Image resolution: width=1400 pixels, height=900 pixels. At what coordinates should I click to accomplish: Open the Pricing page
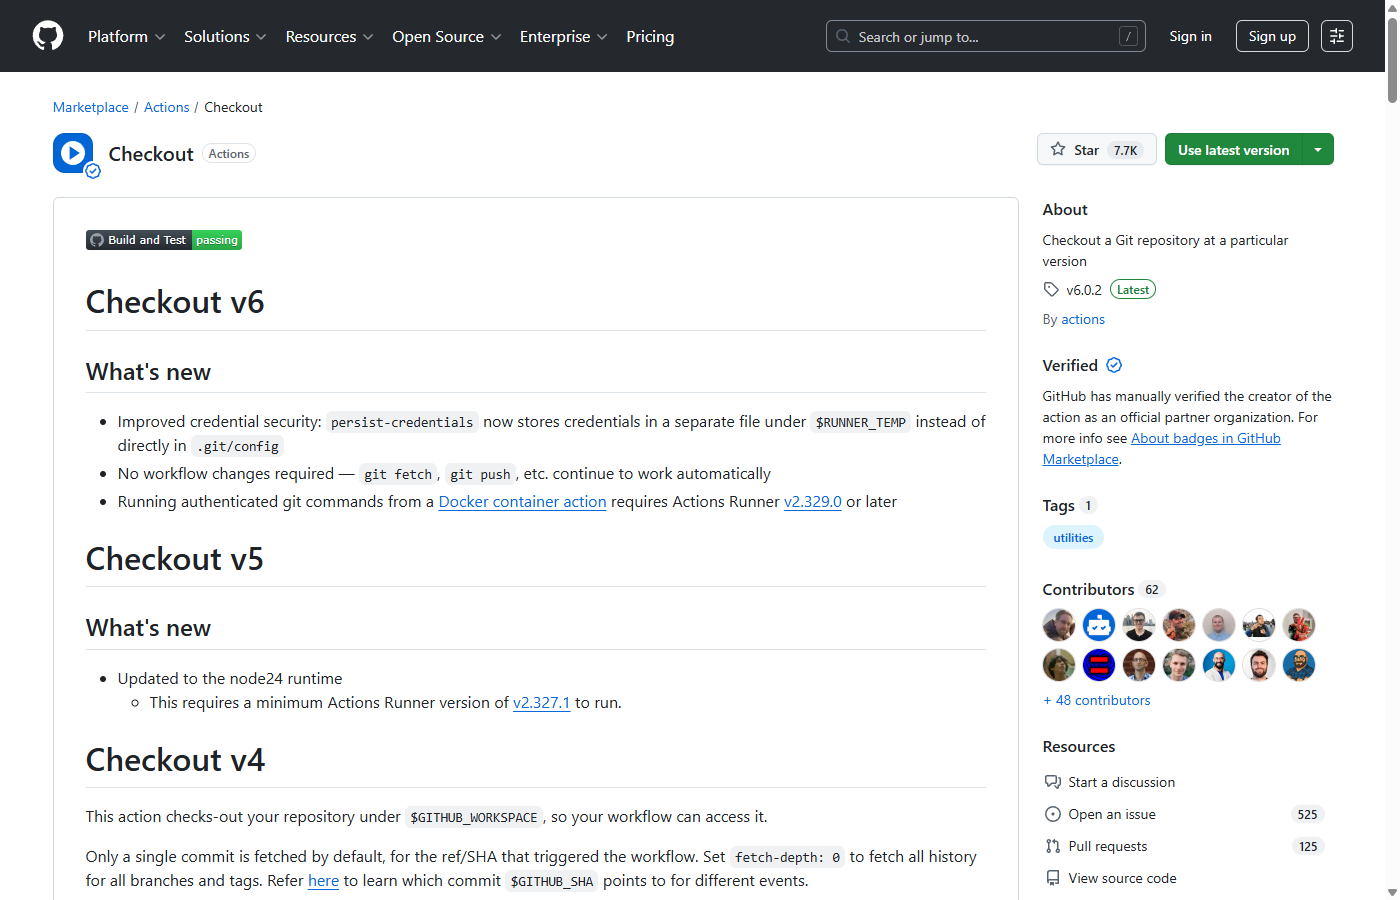click(x=650, y=36)
